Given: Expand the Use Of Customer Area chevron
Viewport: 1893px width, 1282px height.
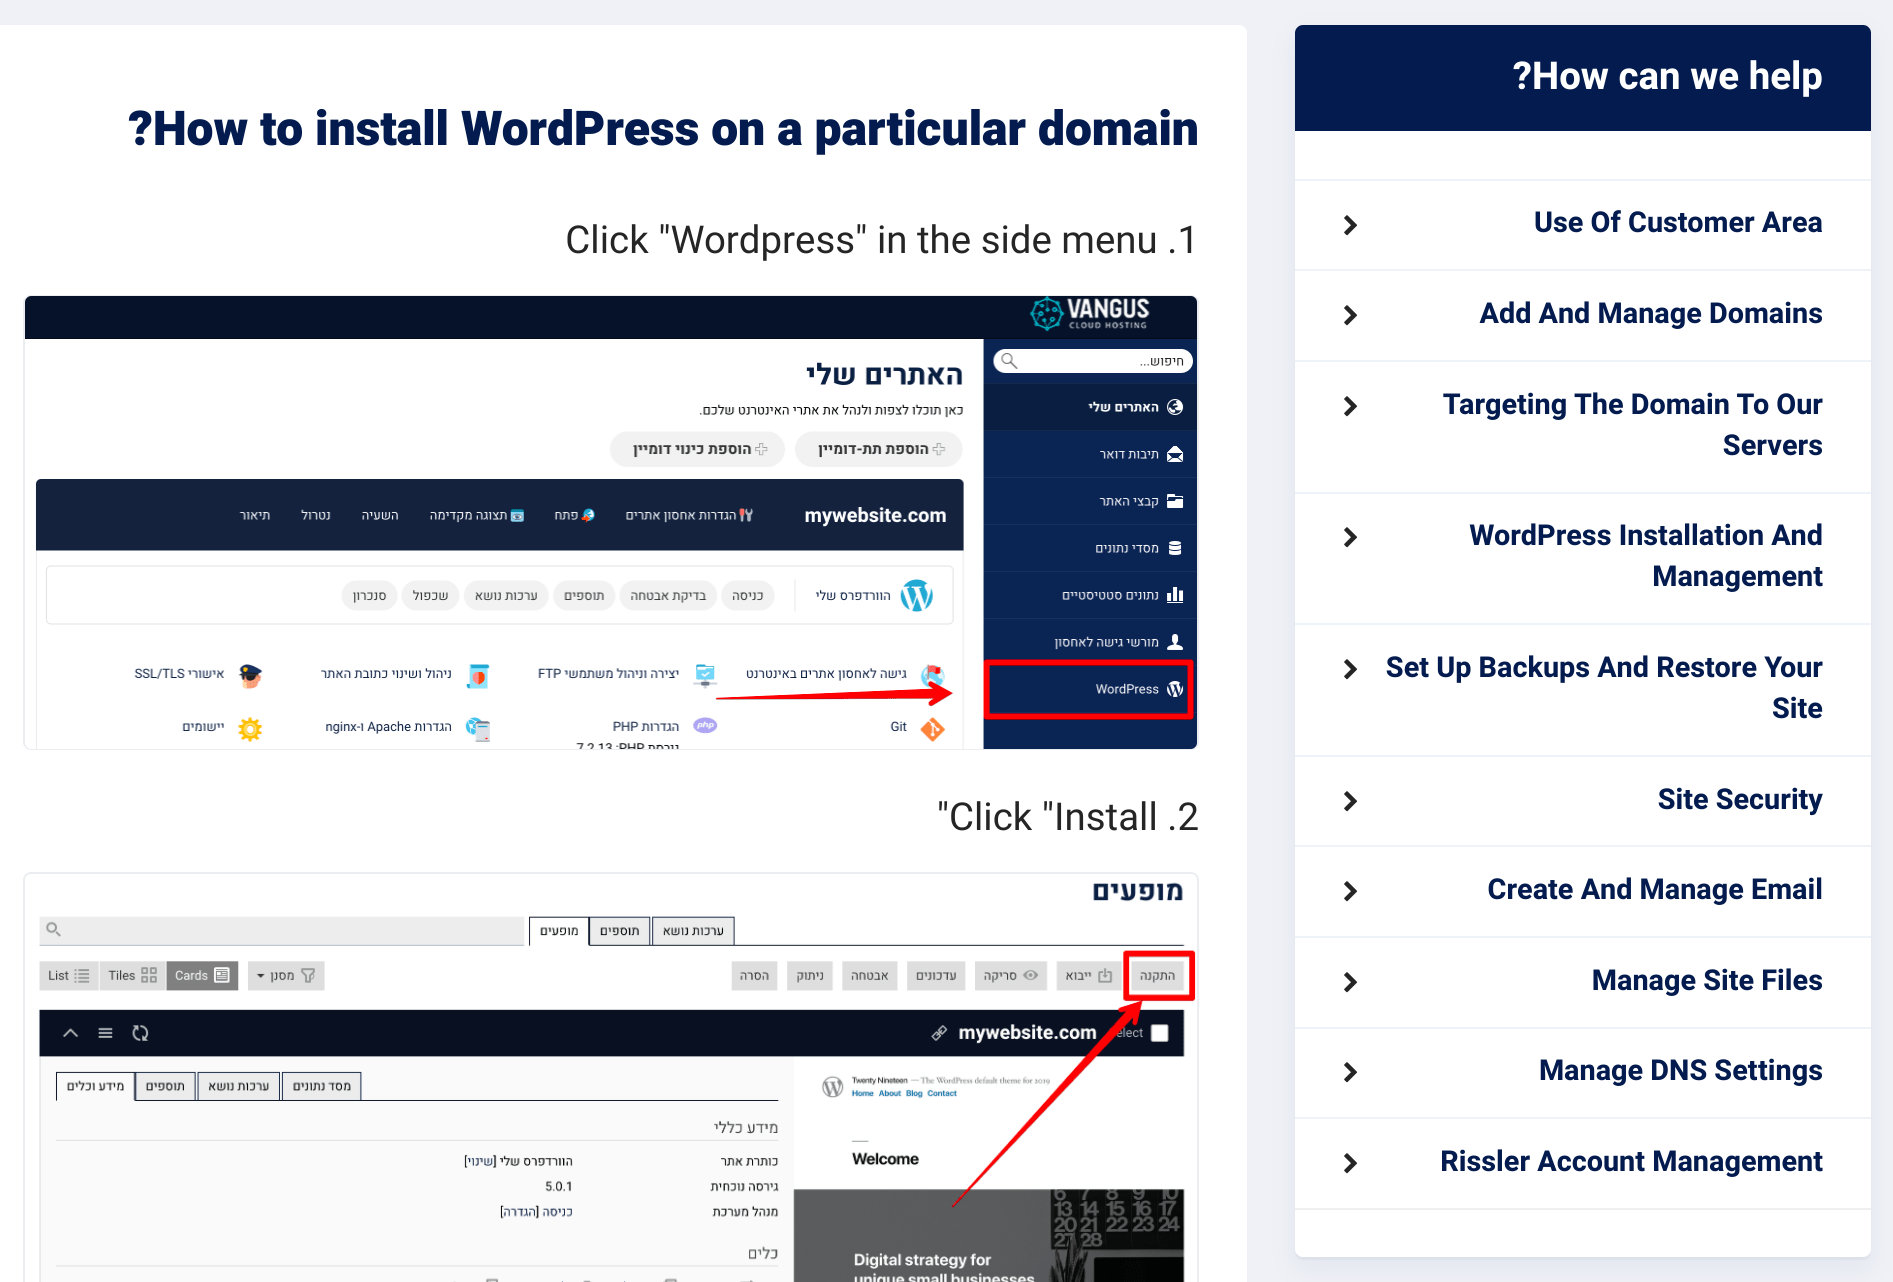Looking at the screenshot, I should 1350,225.
